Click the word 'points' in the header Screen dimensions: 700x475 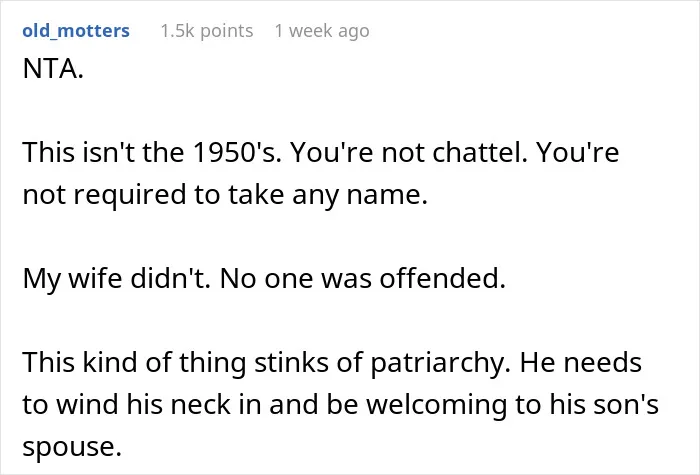tap(226, 31)
